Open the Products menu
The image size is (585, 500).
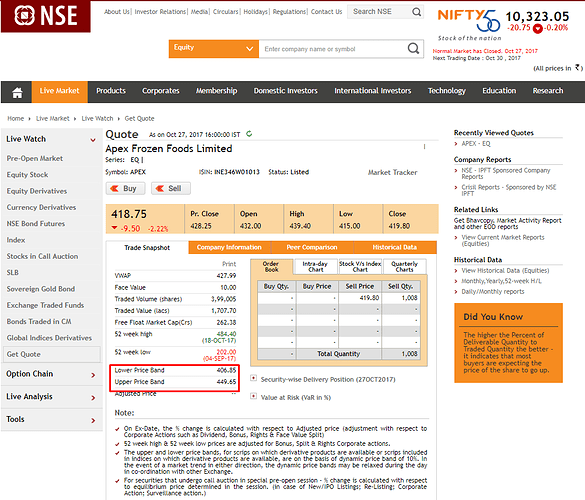coord(111,91)
